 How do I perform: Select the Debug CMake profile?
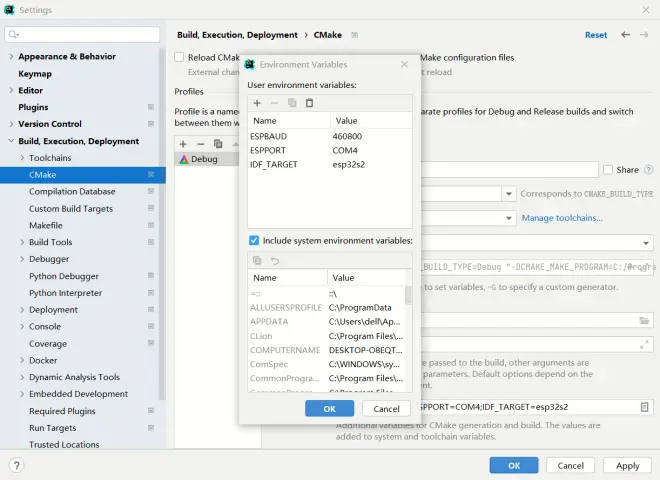[x=207, y=159]
